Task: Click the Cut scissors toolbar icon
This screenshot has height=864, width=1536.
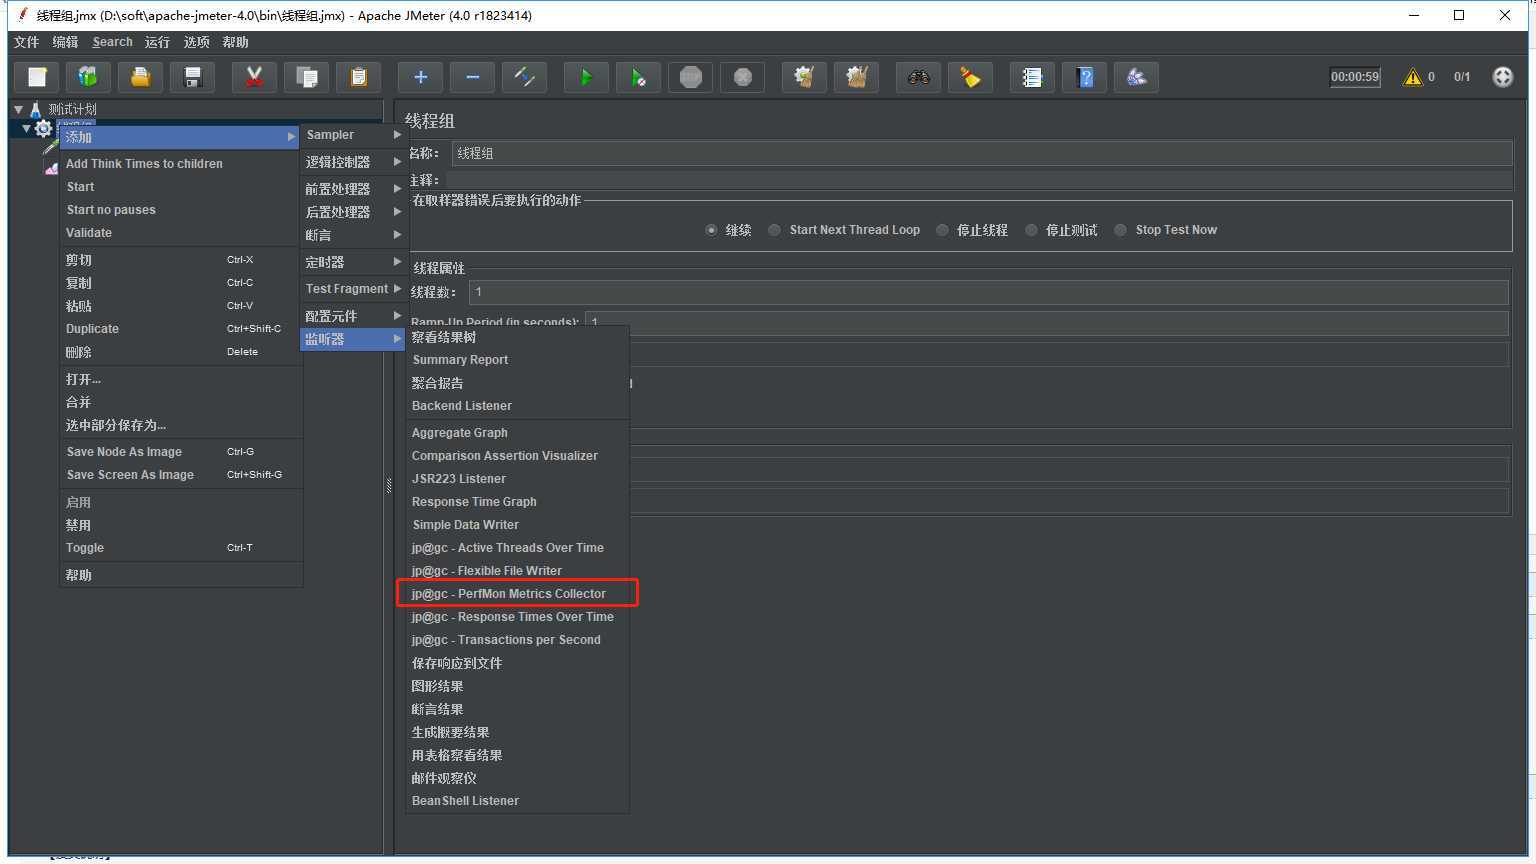Action: (x=254, y=77)
